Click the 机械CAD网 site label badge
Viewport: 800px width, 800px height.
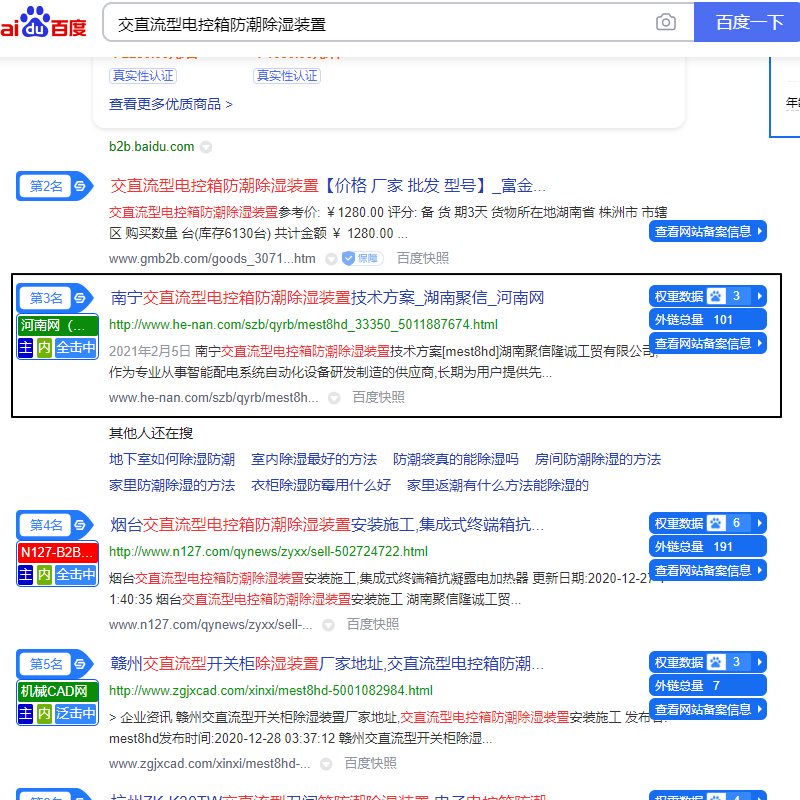tap(58, 691)
